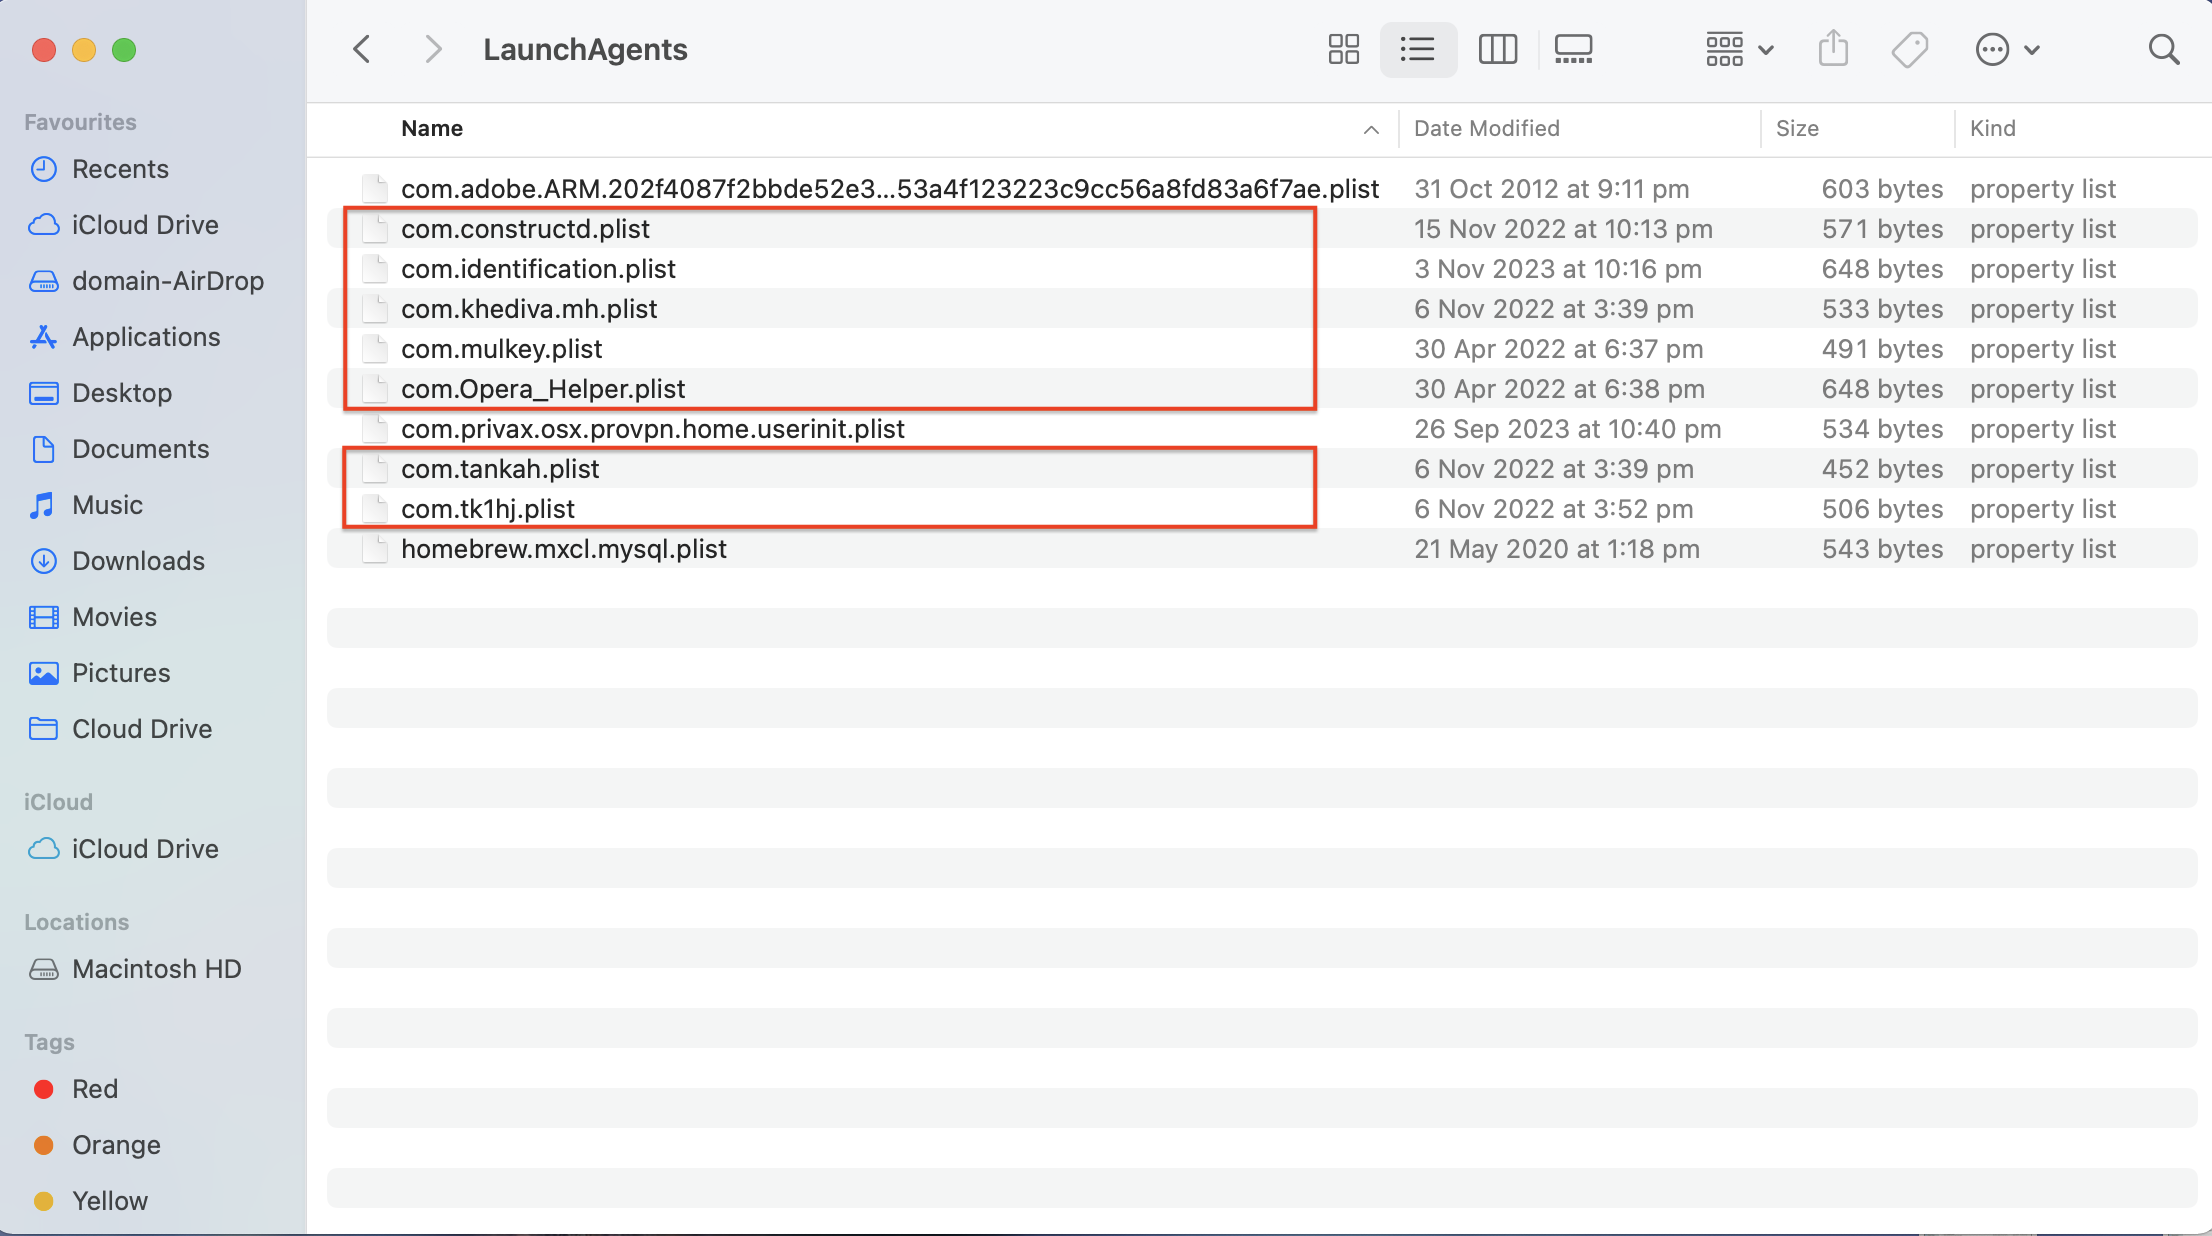Go back with the left chevron
The height and width of the screenshot is (1236, 2212).
point(362,49)
